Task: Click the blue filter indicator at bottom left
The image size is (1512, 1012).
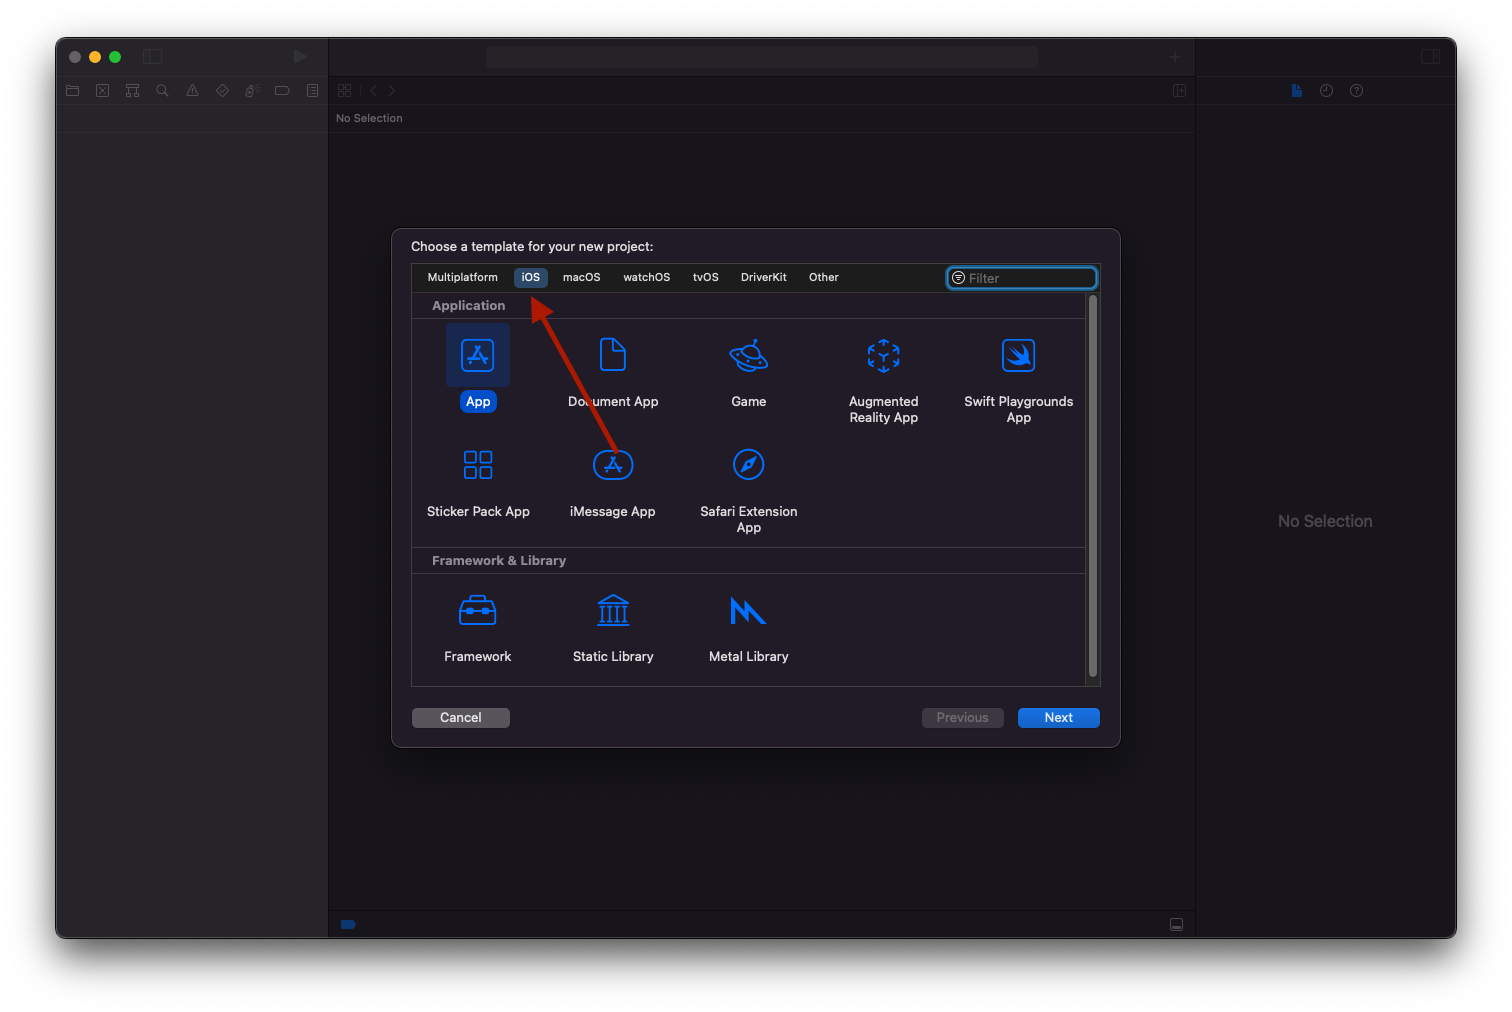Action: (x=348, y=925)
